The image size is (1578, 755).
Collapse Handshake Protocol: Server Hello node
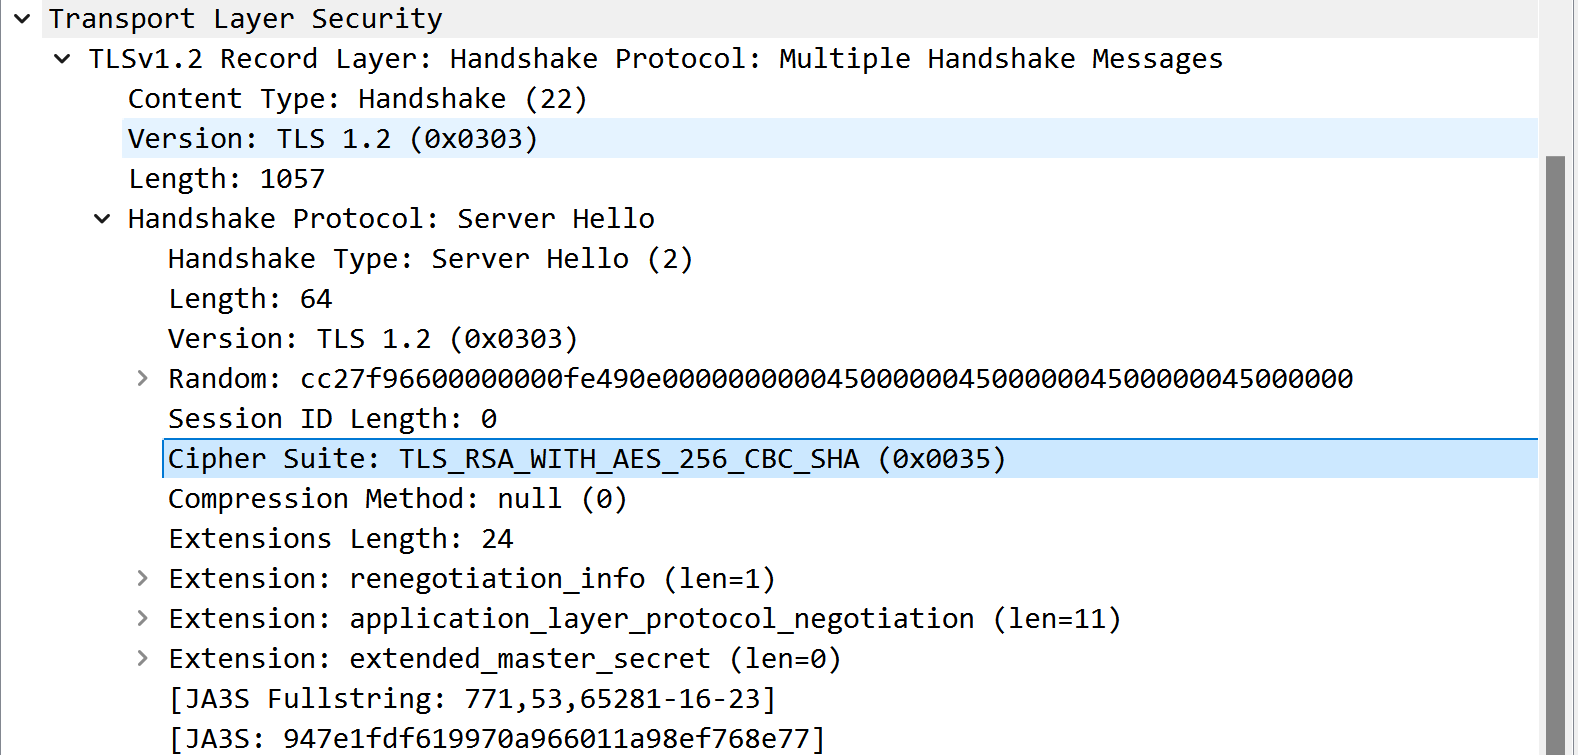(102, 218)
